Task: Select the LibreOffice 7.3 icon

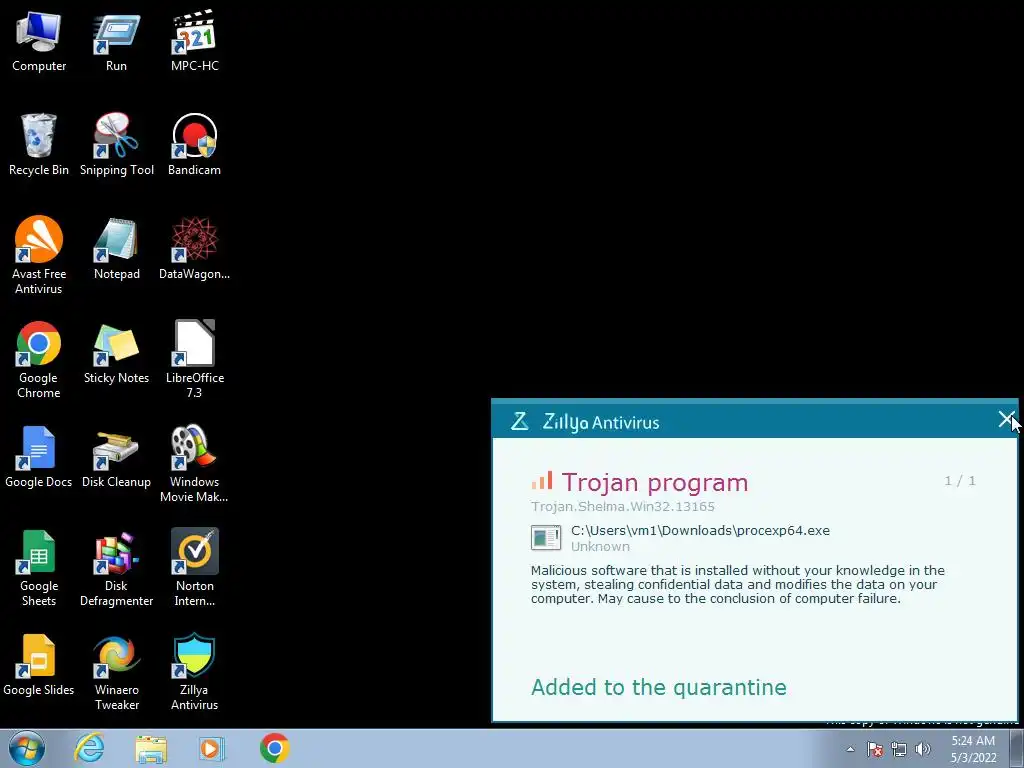Action: (x=194, y=360)
